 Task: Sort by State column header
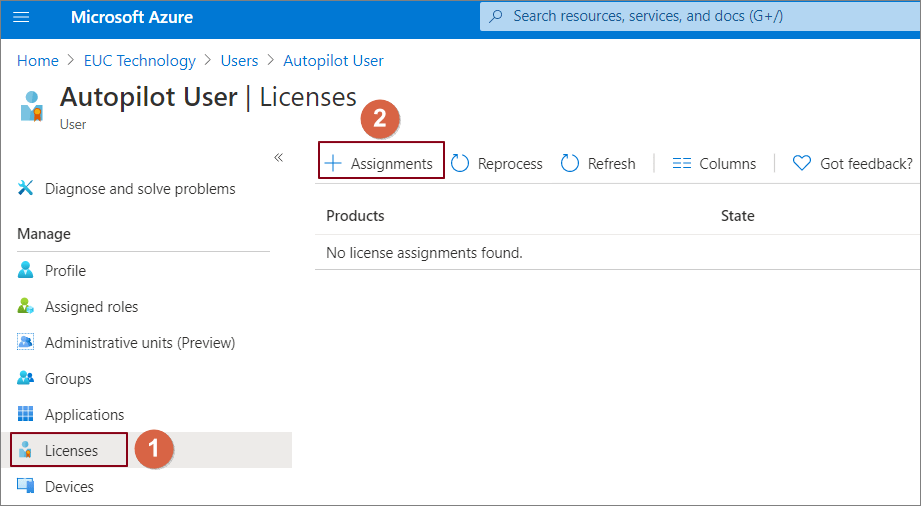pos(738,216)
